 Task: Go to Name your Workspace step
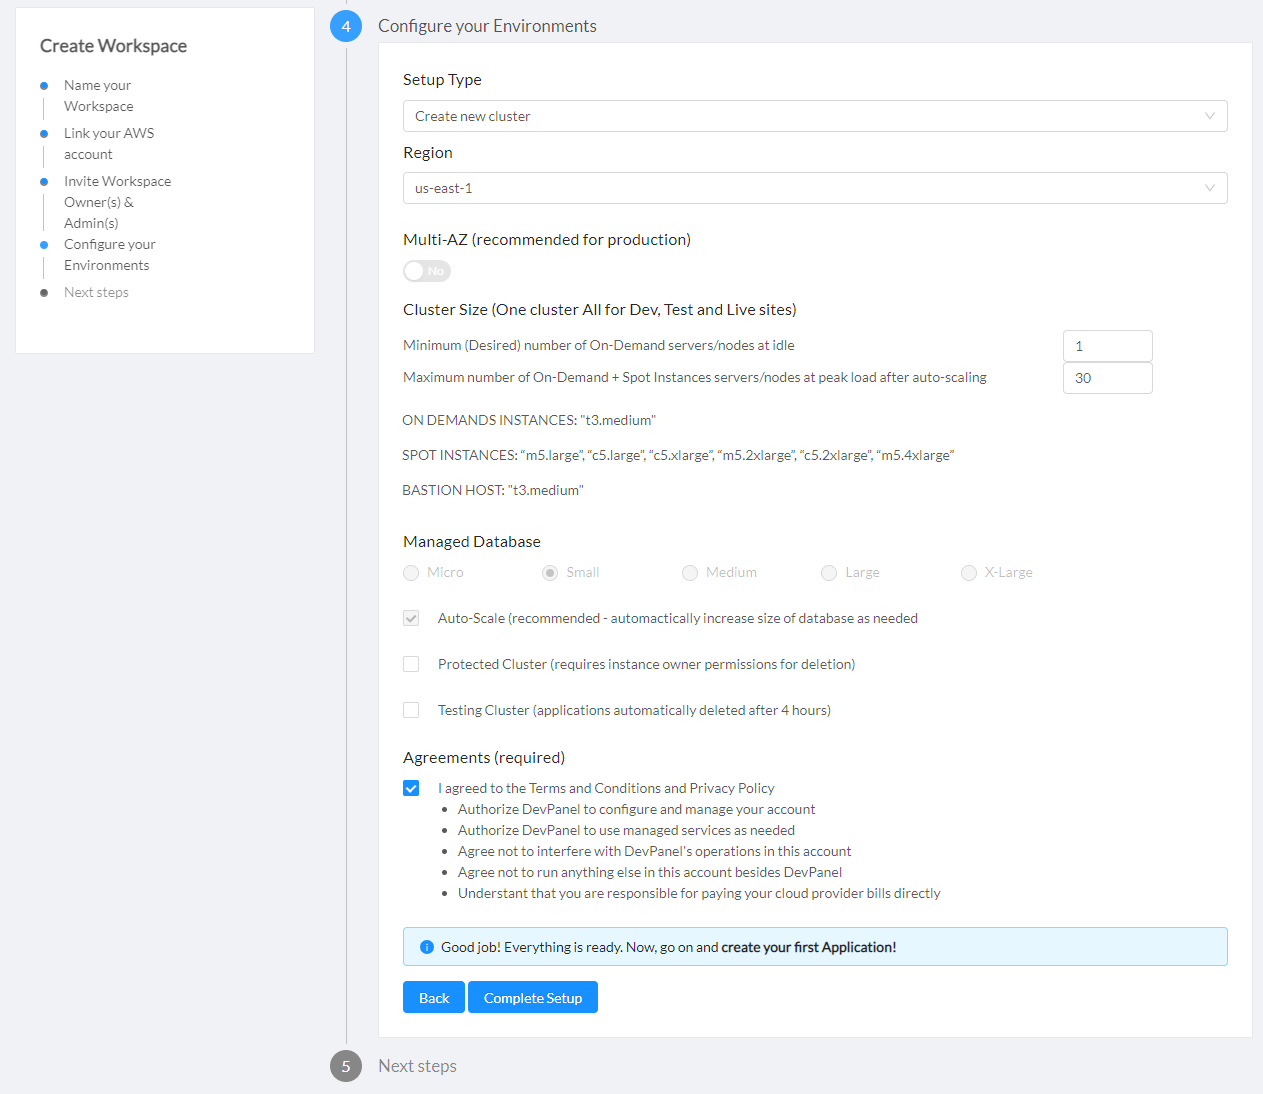pos(98,96)
